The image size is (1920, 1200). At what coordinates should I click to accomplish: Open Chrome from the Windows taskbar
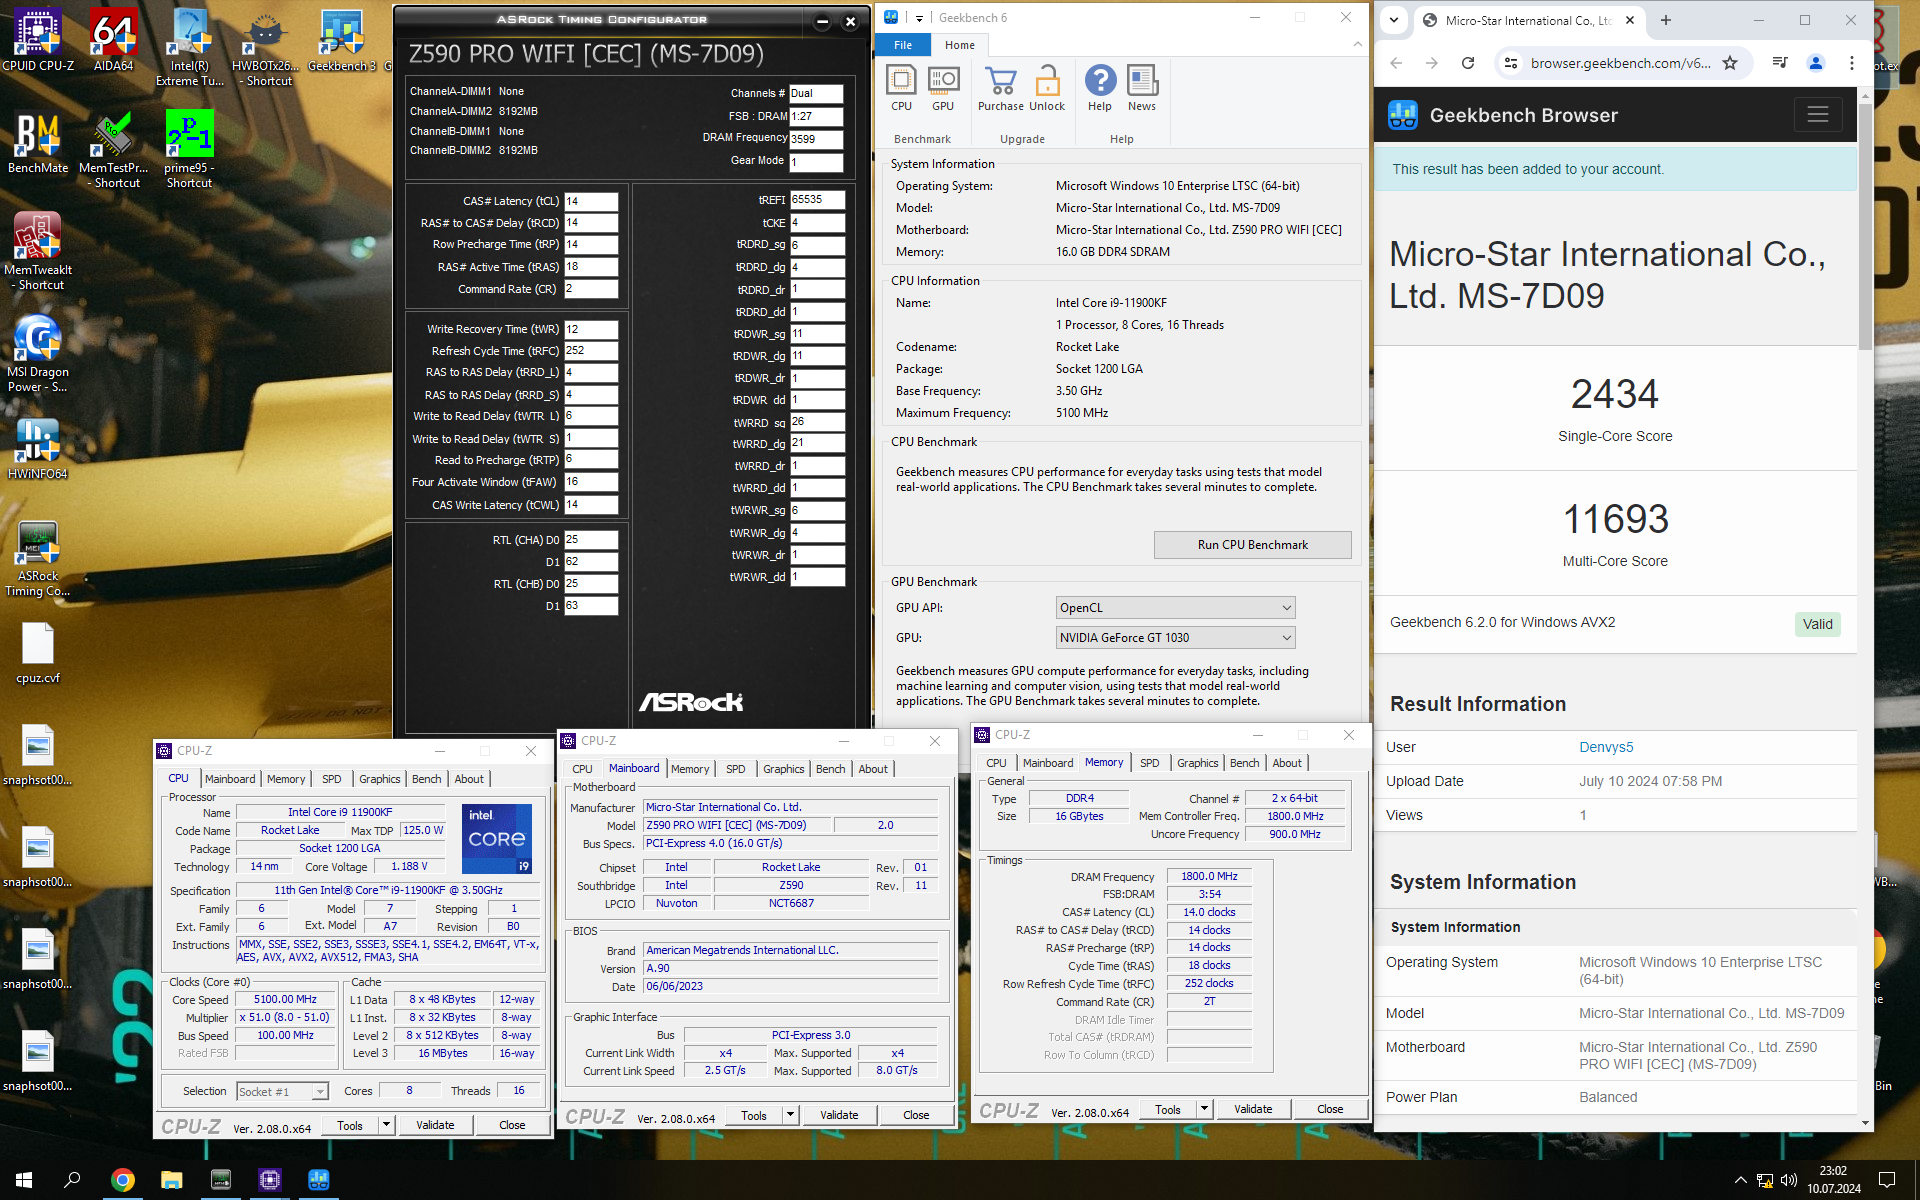pyautogui.click(x=122, y=1180)
